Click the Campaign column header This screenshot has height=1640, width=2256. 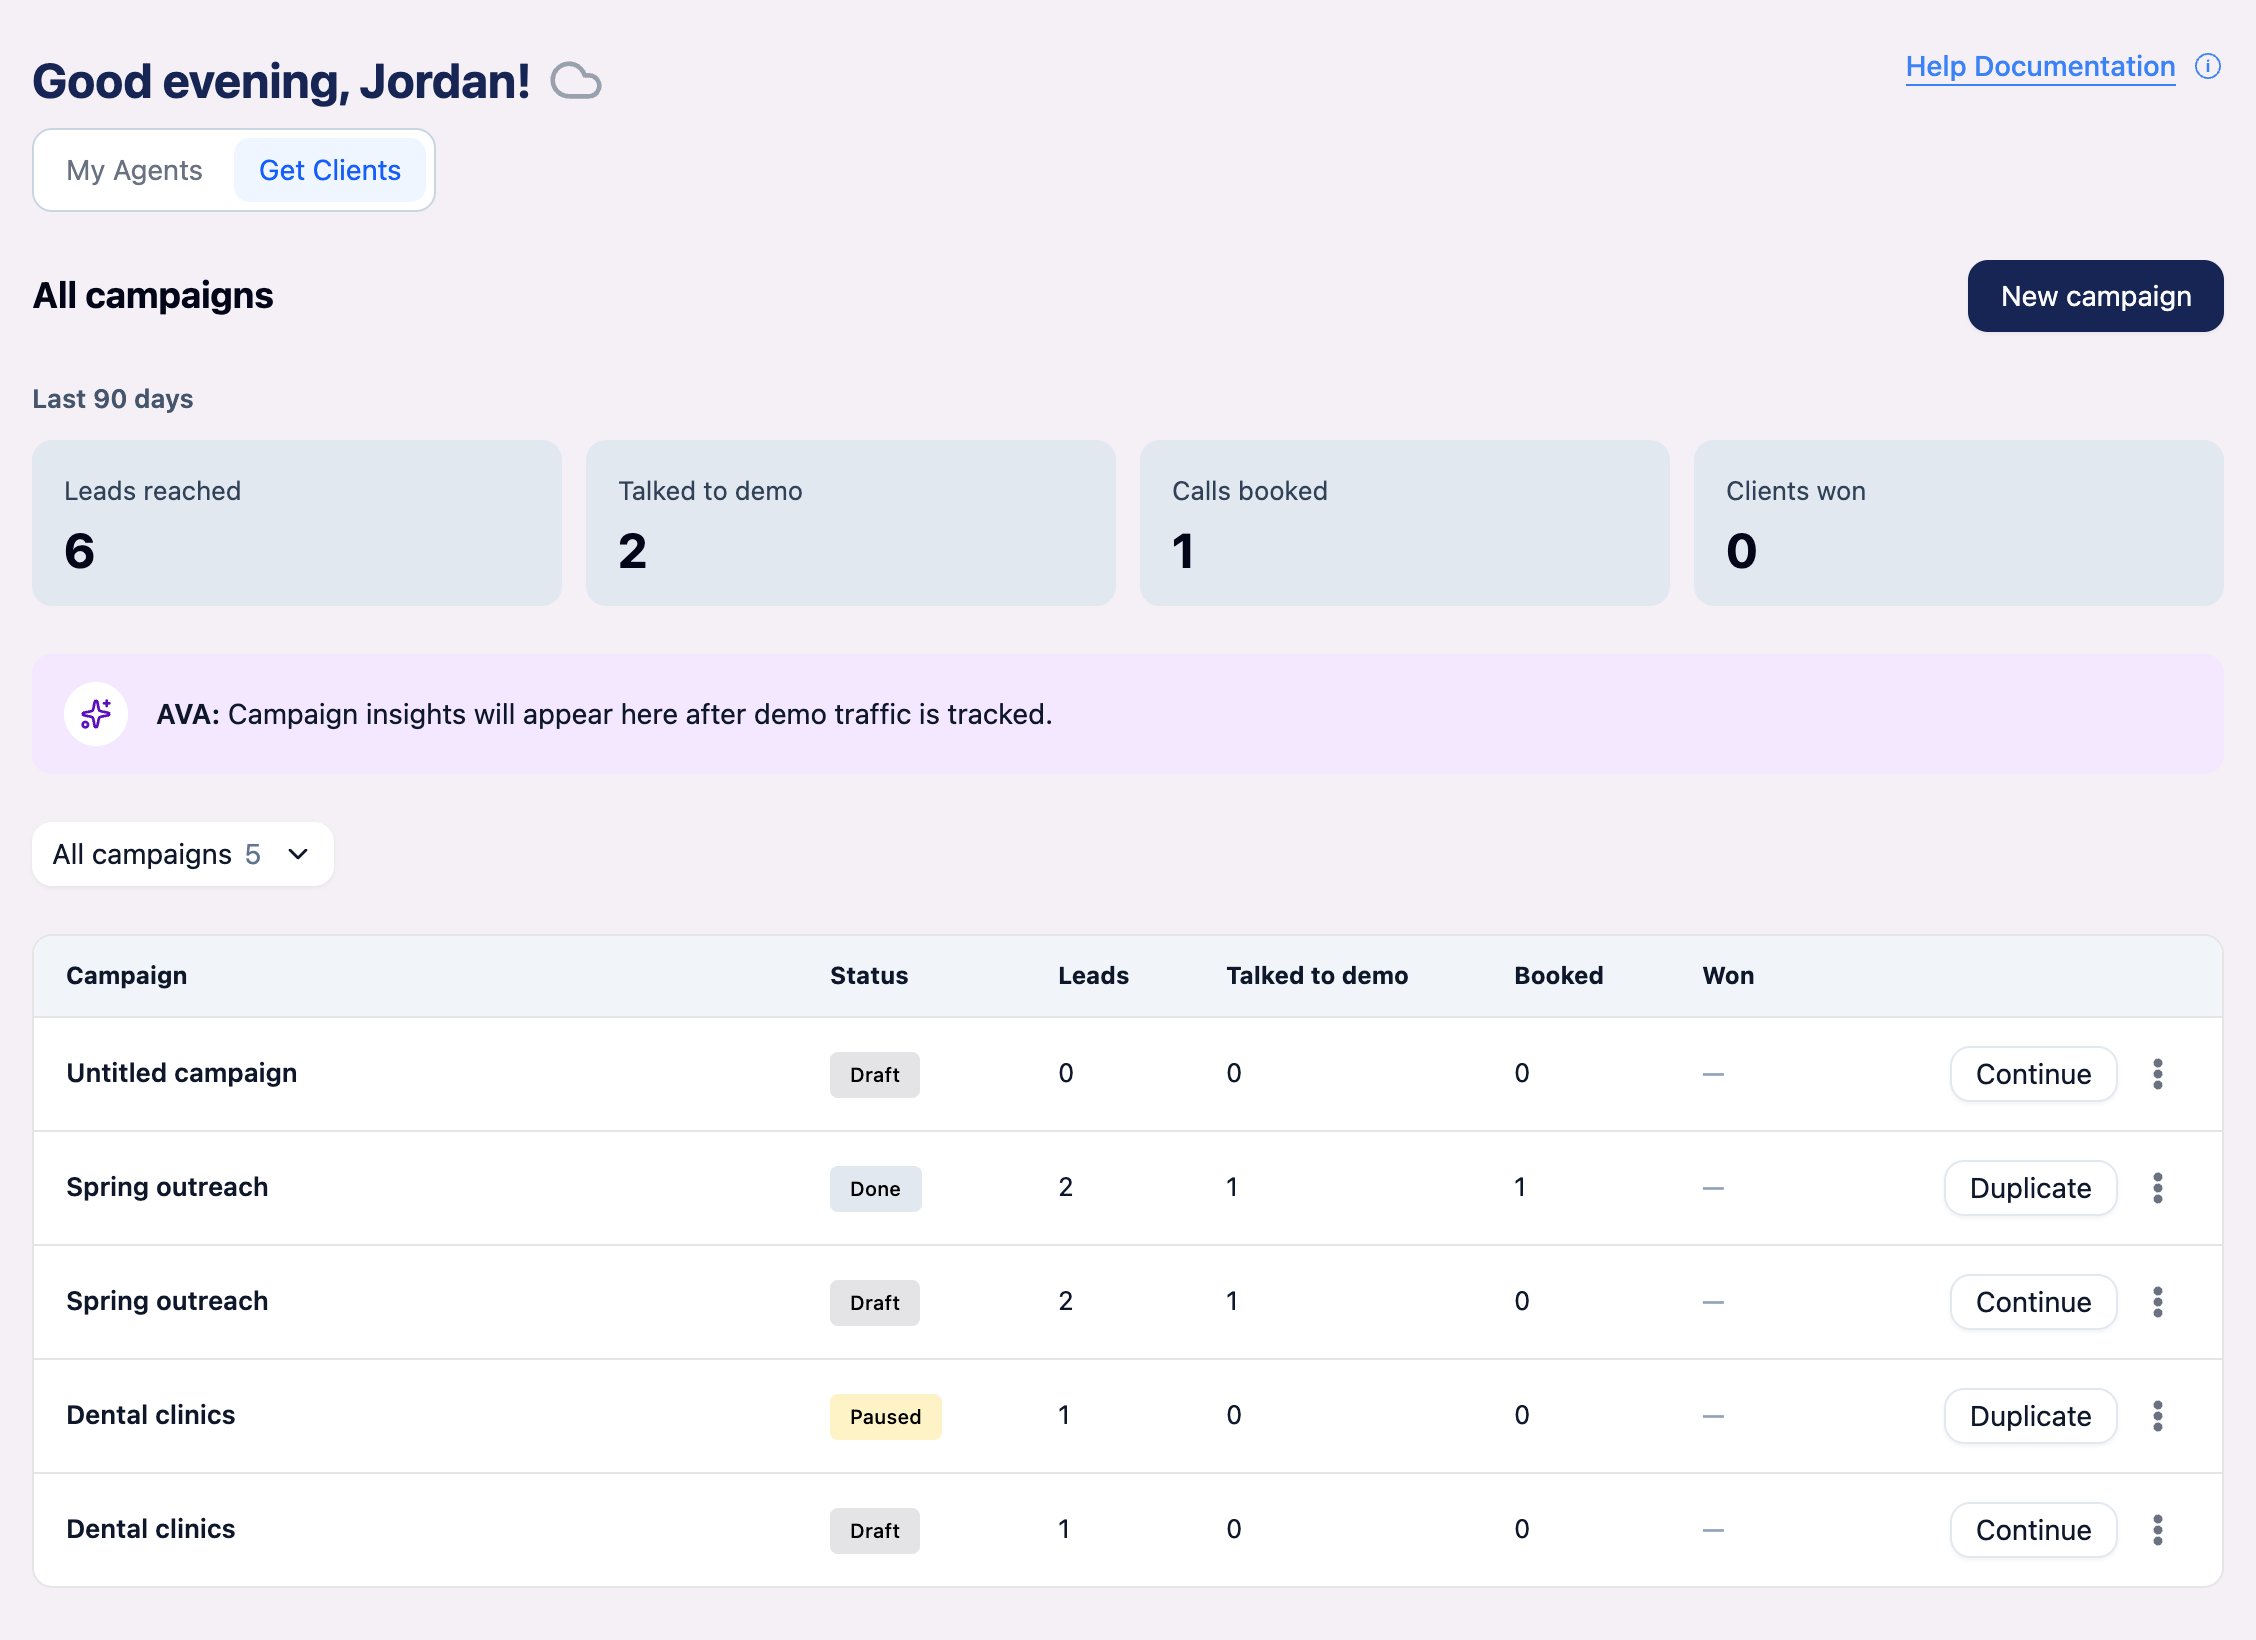(x=127, y=976)
